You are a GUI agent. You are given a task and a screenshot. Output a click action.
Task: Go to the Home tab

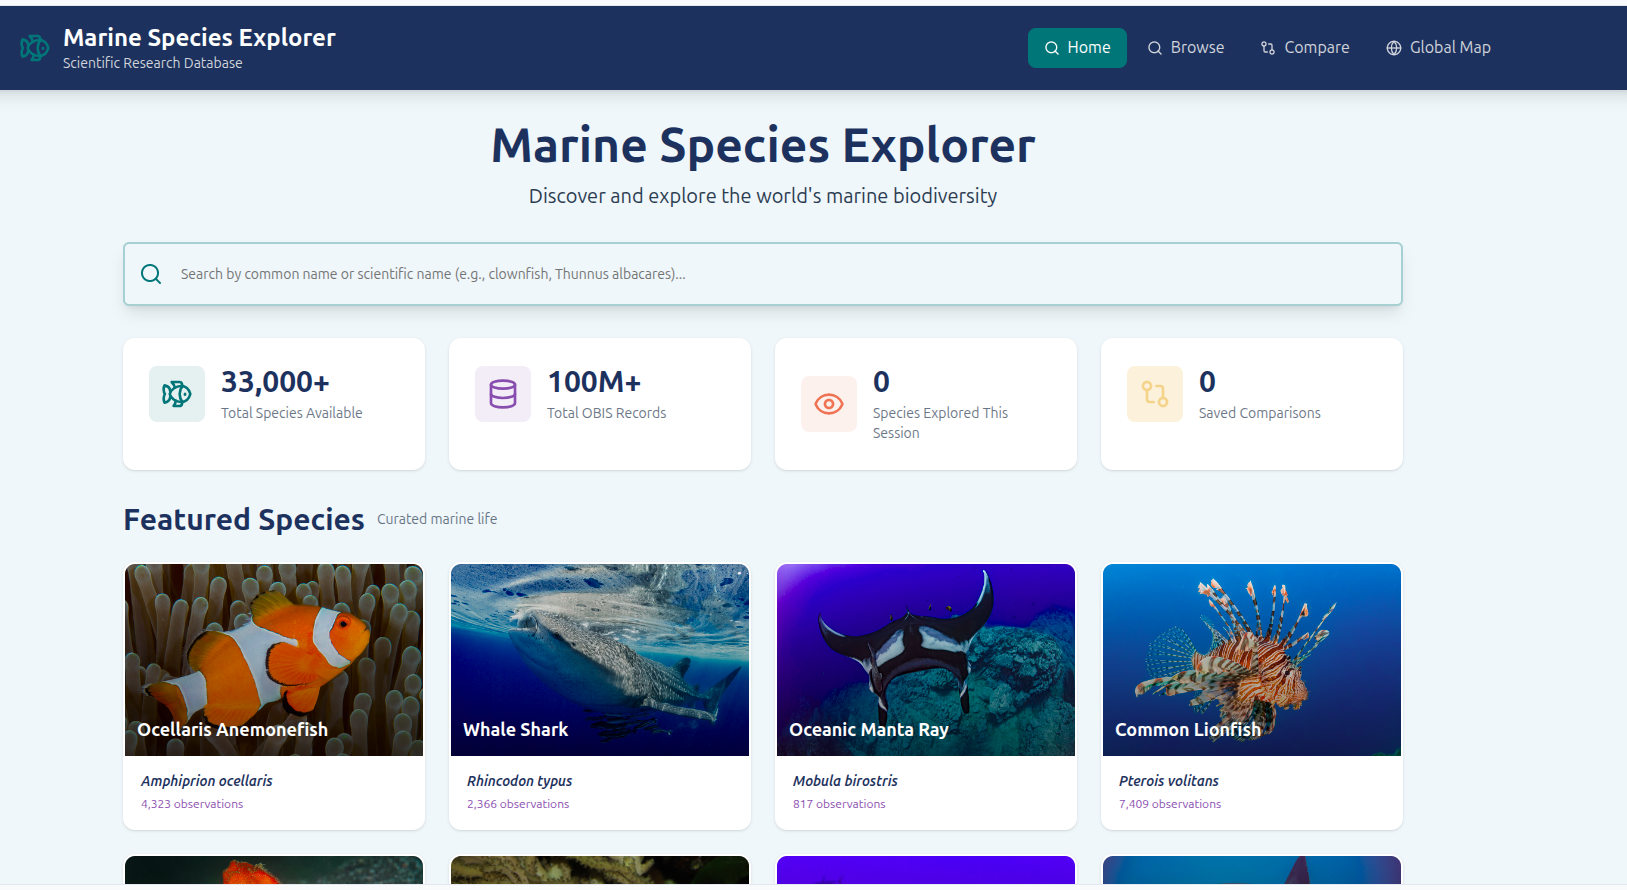point(1077,48)
